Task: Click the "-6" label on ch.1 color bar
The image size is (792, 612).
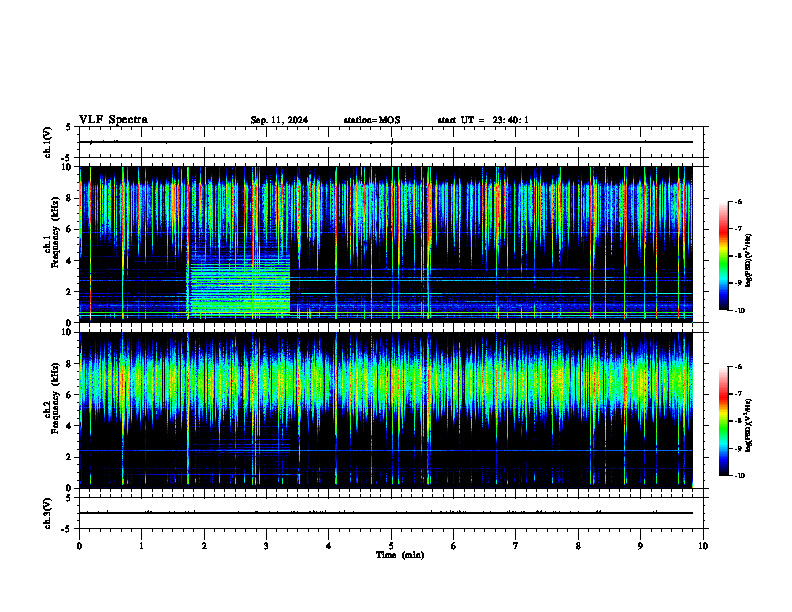Action: tap(738, 202)
